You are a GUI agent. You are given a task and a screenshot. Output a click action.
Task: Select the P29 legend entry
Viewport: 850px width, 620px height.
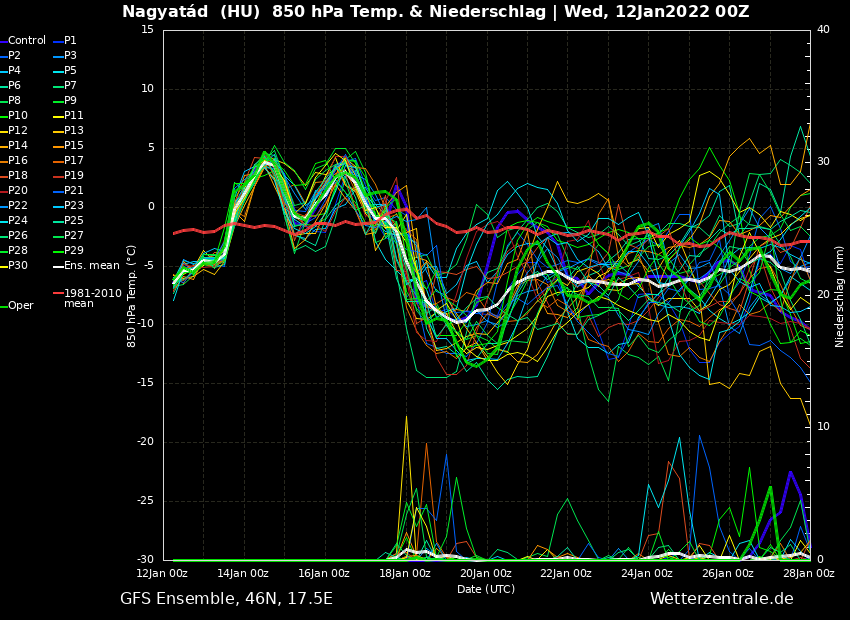pos(73,251)
